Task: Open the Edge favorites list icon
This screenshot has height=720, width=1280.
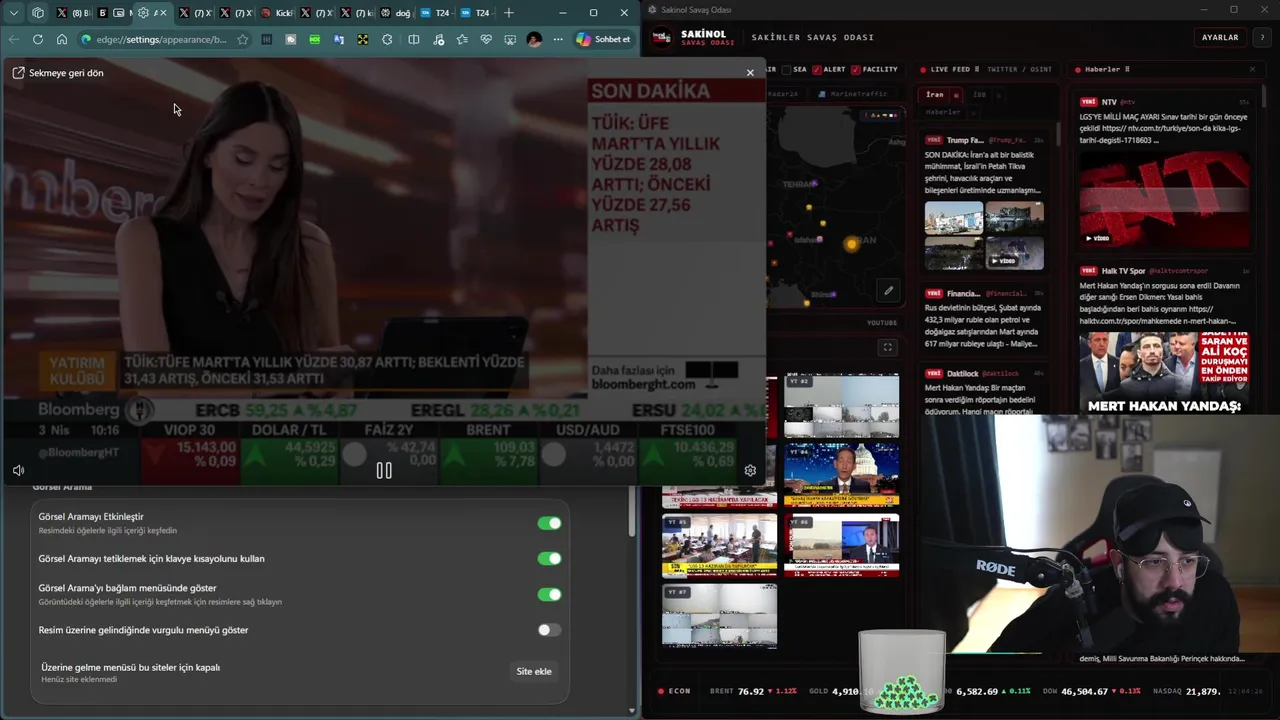Action: 461,39
